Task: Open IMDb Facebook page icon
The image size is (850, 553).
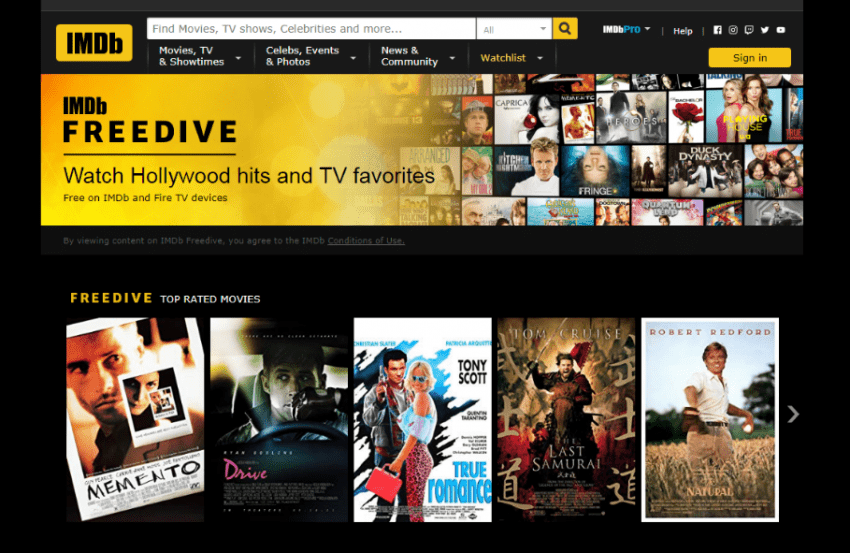Action: pyautogui.click(x=717, y=30)
